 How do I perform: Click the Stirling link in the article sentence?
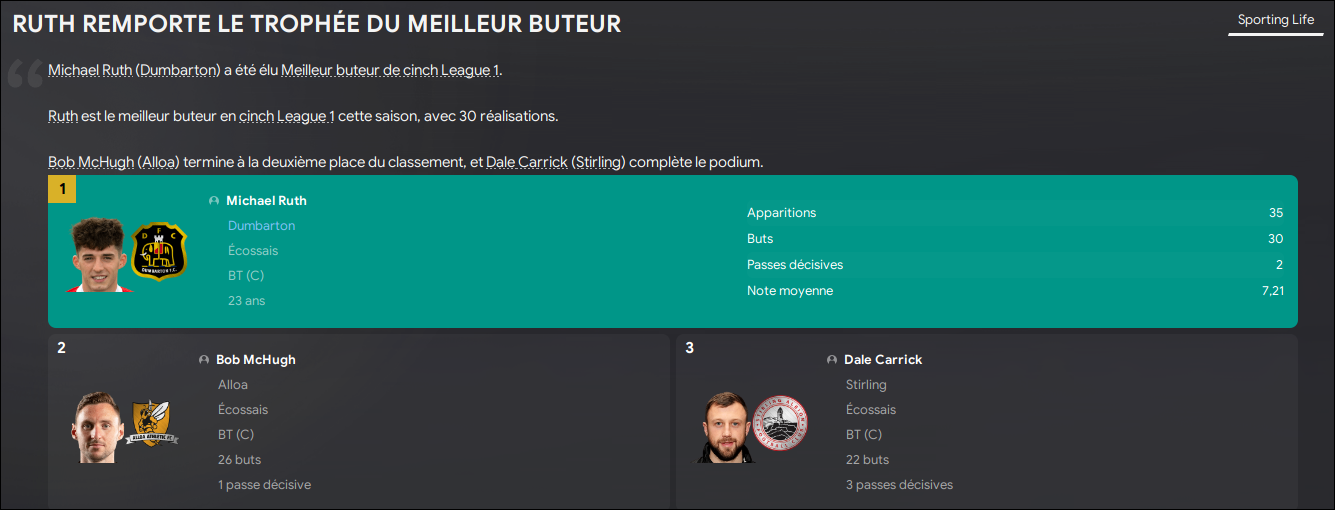click(x=598, y=162)
